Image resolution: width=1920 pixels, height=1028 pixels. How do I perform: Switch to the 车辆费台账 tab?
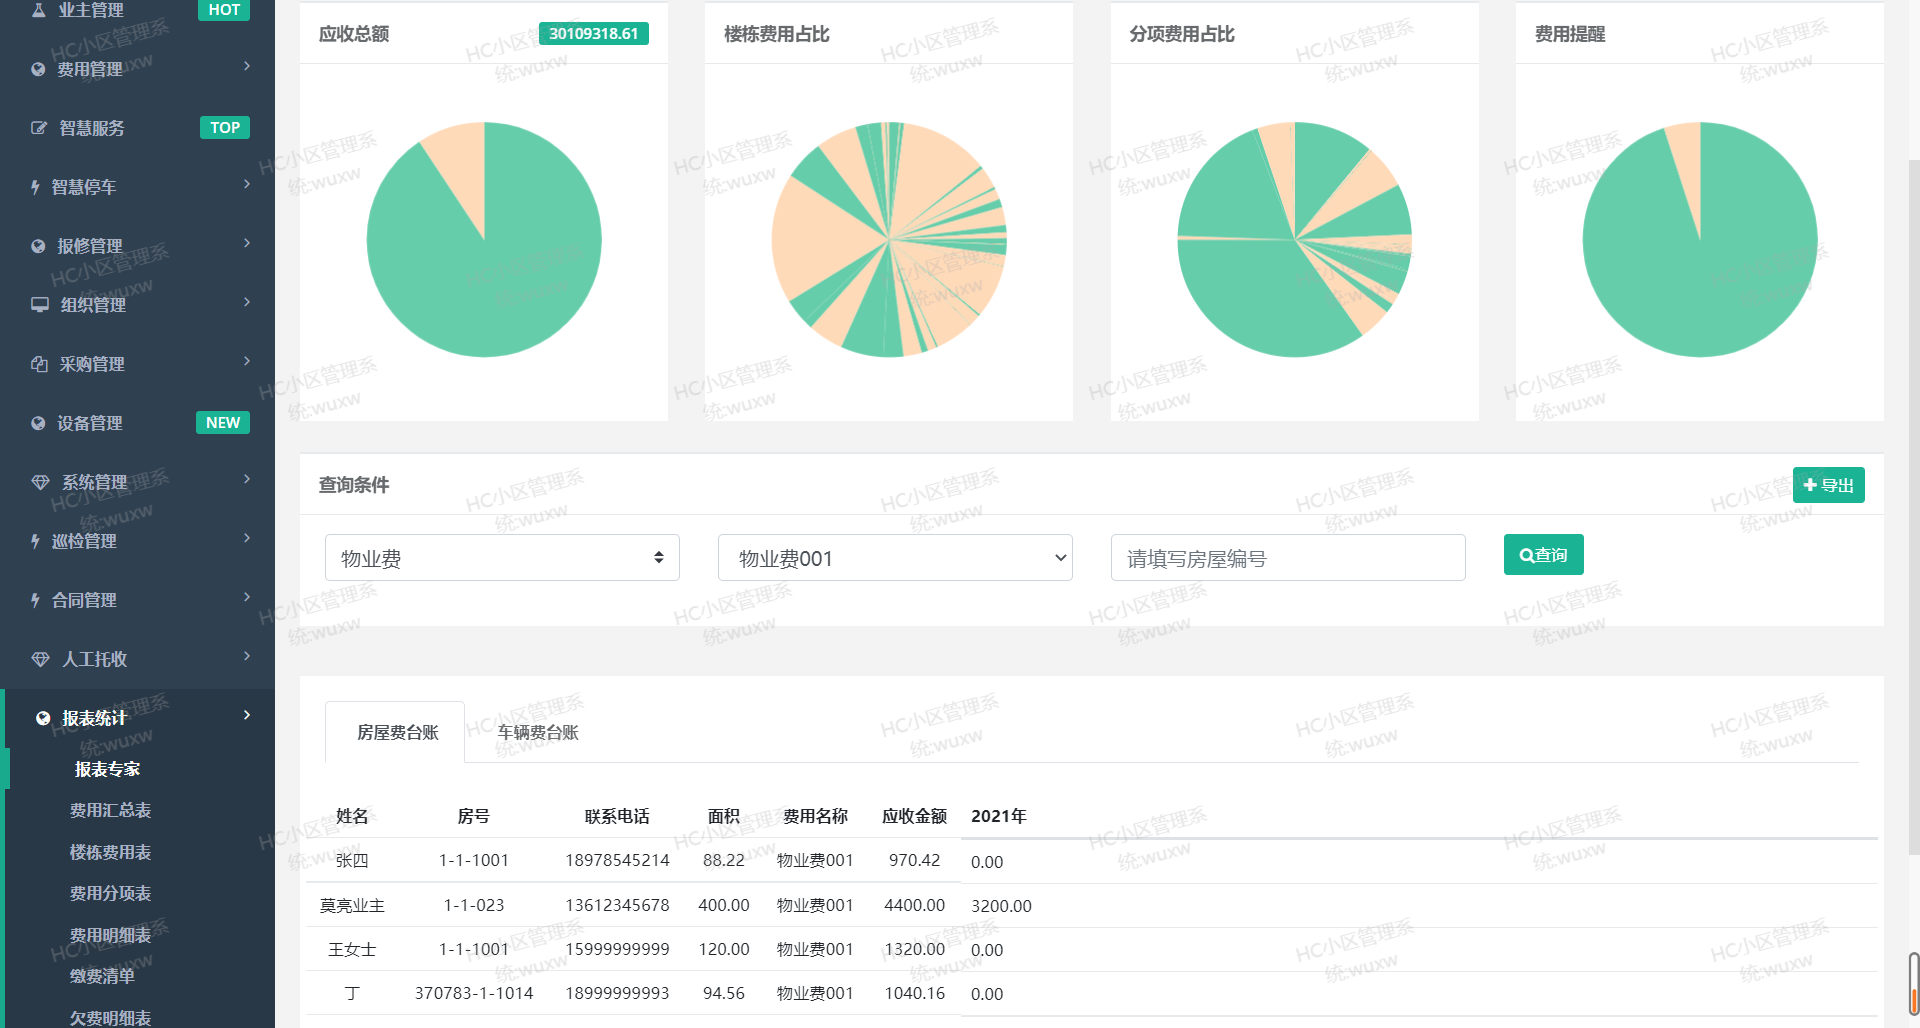[538, 733]
